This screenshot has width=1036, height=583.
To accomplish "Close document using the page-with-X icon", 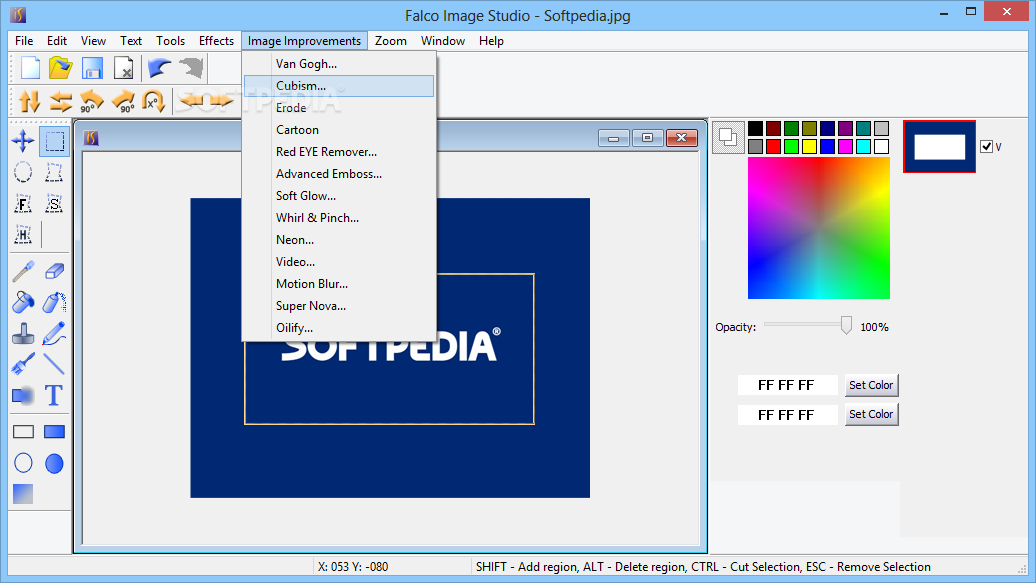I will (x=124, y=67).
